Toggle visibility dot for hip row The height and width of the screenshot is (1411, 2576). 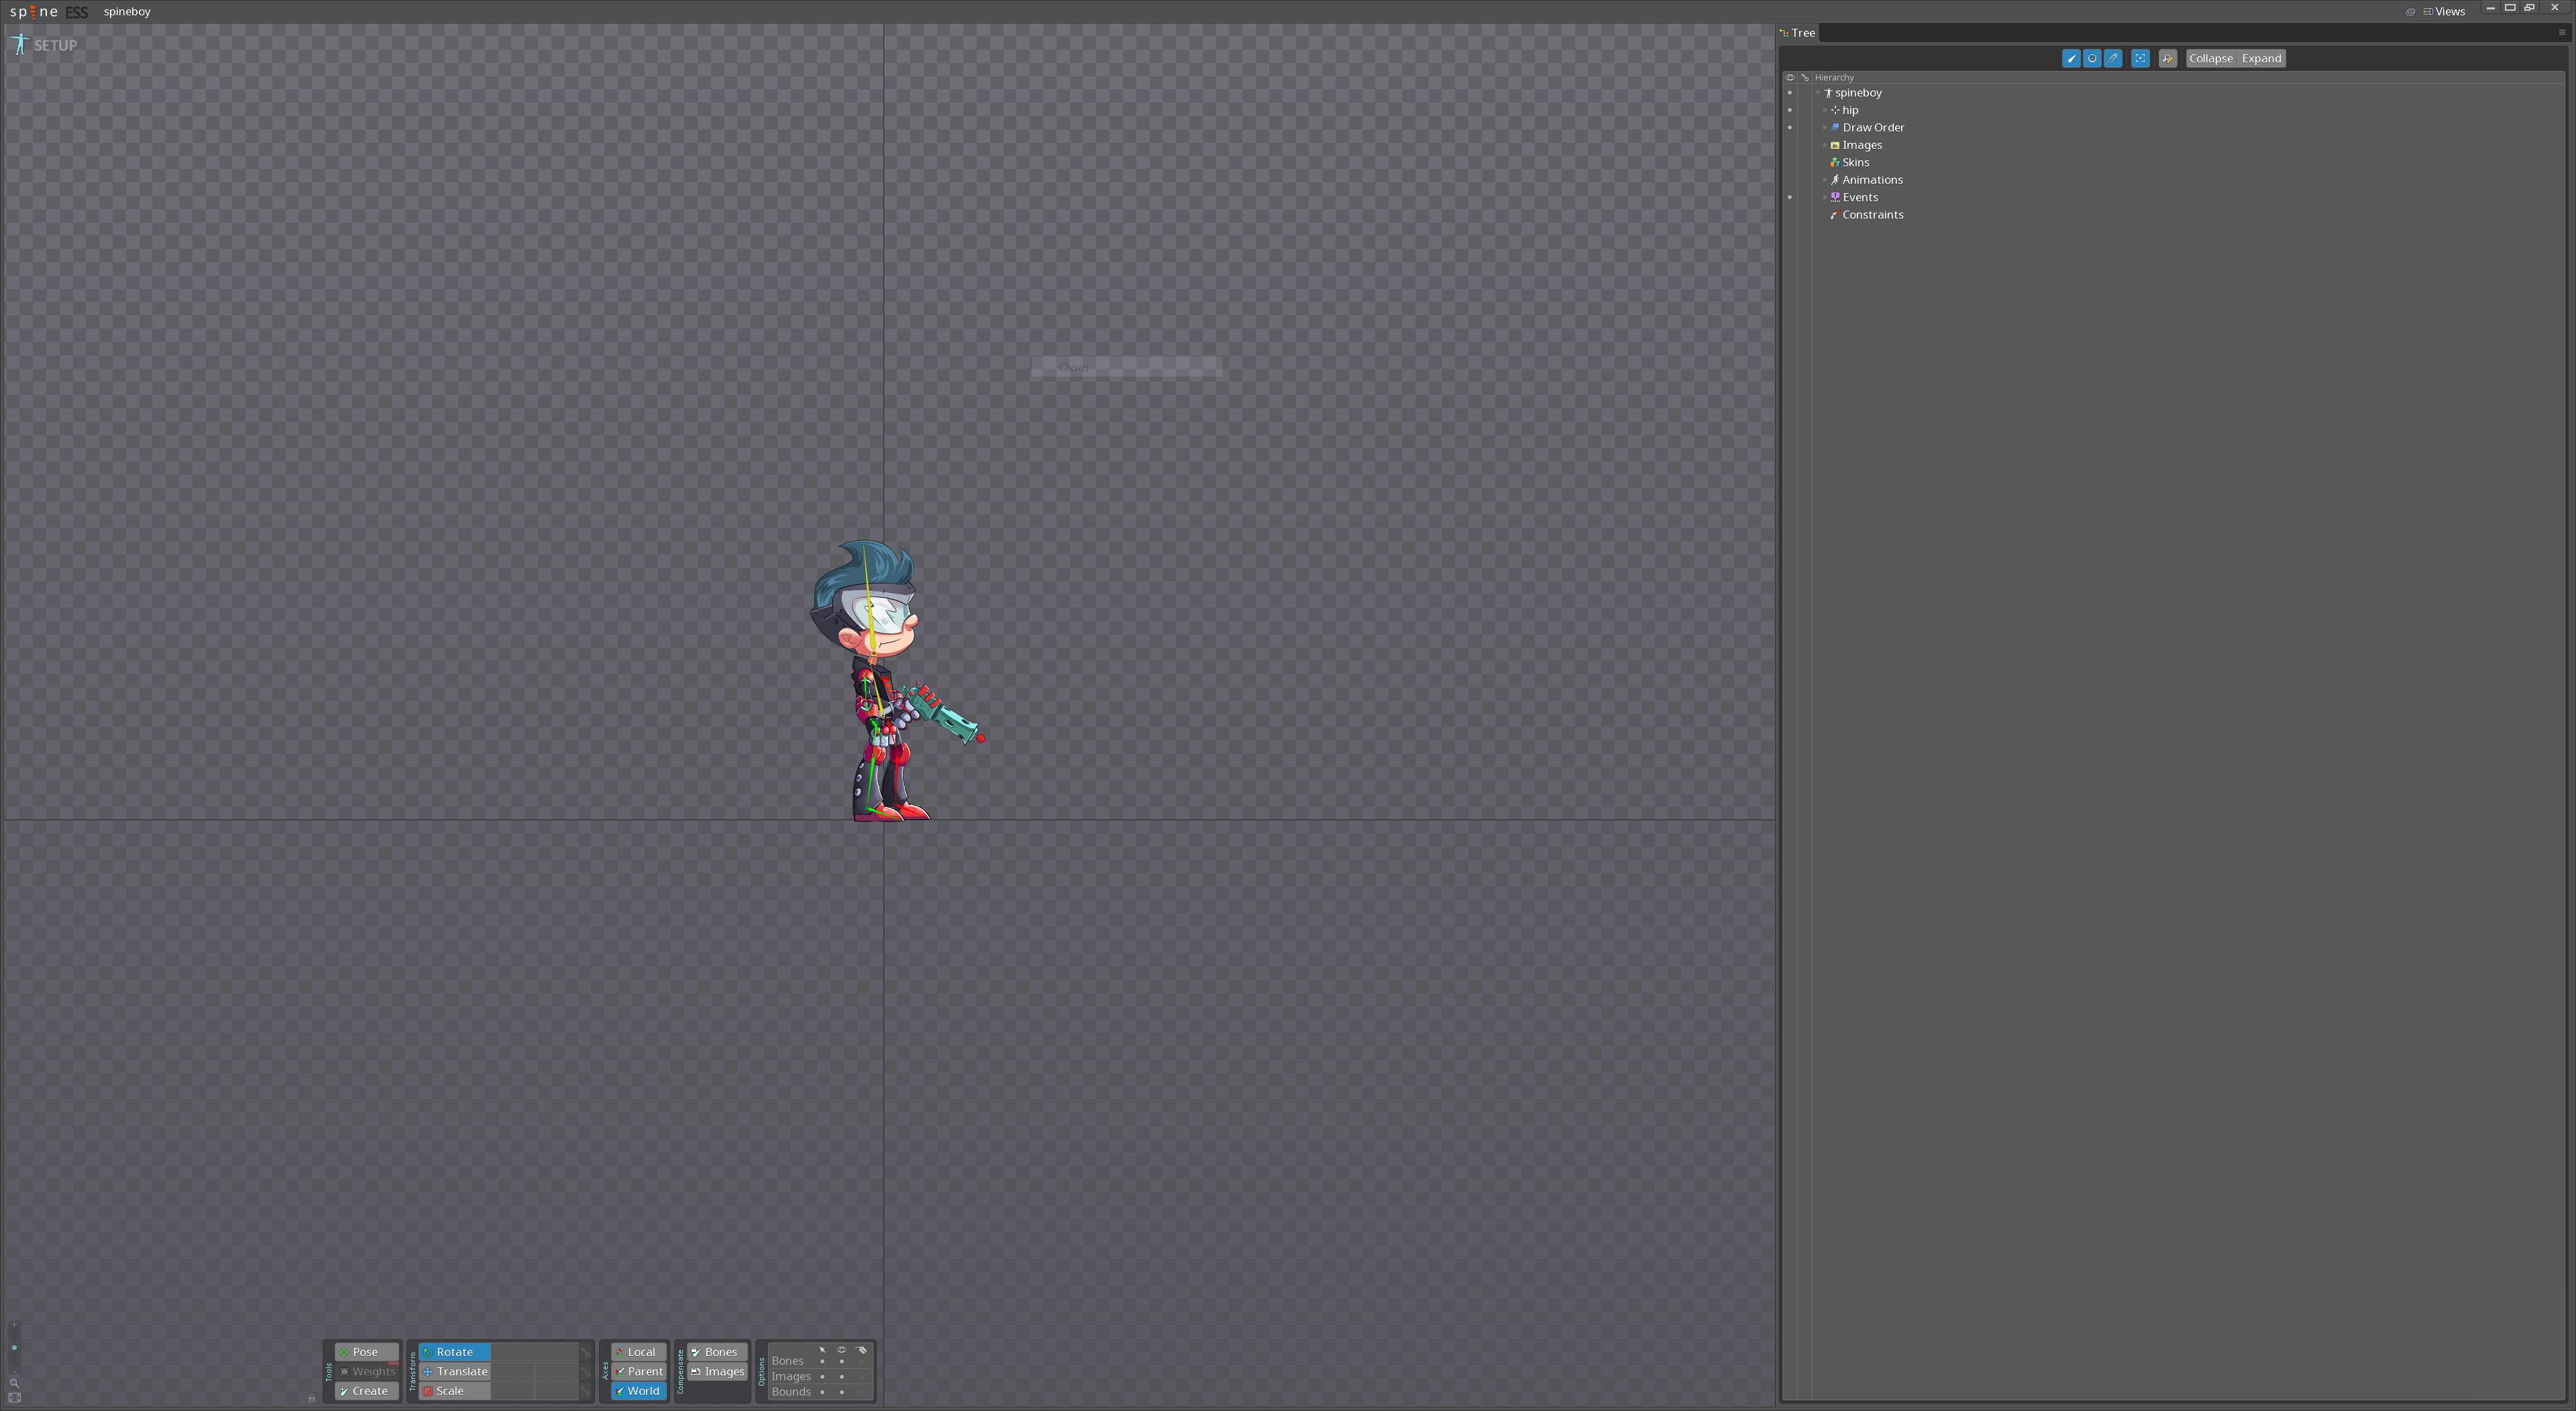coord(1790,110)
